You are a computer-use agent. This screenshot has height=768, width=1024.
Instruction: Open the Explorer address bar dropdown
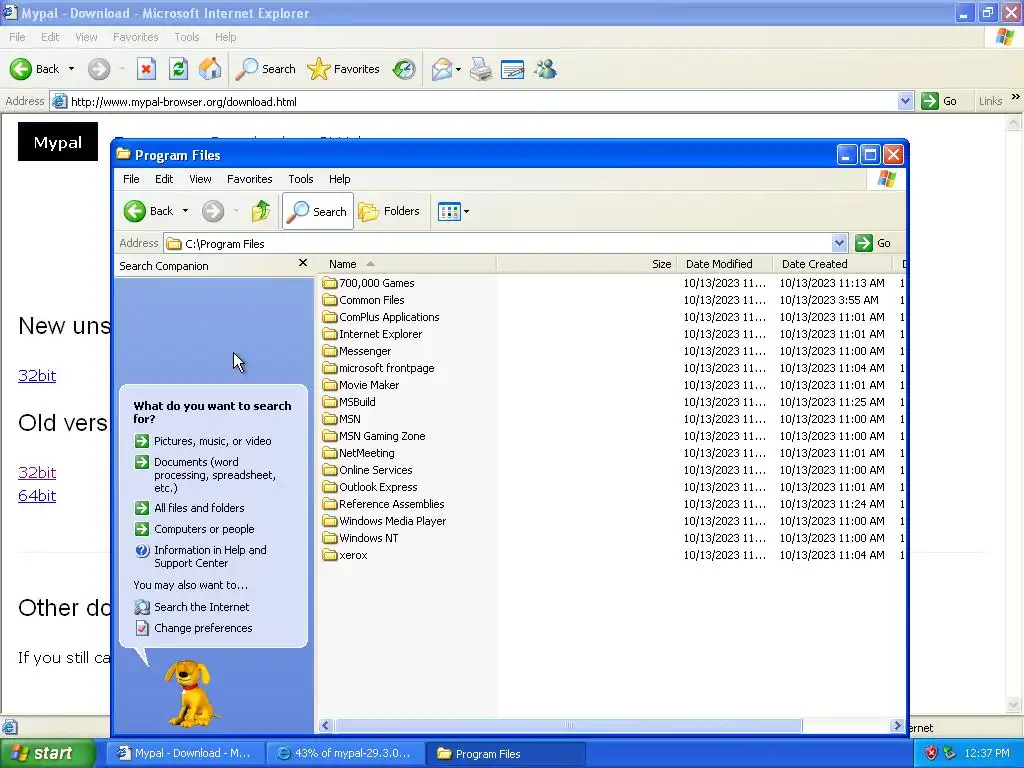(x=839, y=243)
